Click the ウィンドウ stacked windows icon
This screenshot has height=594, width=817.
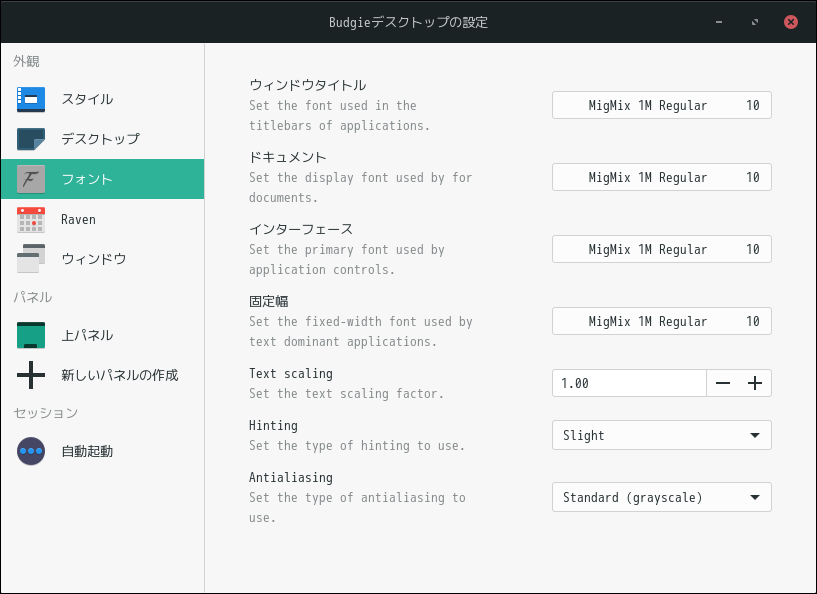tap(31, 258)
